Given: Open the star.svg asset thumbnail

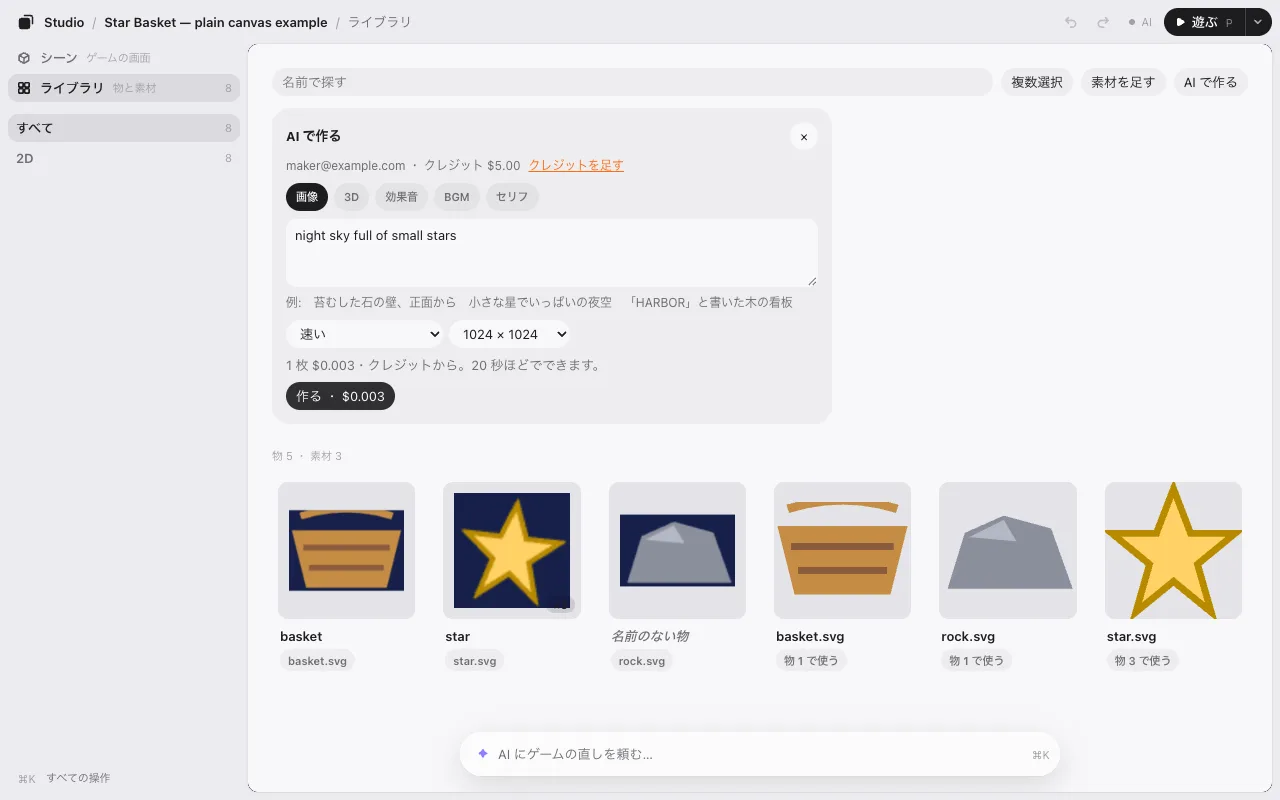Looking at the screenshot, I should point(1173,550).
